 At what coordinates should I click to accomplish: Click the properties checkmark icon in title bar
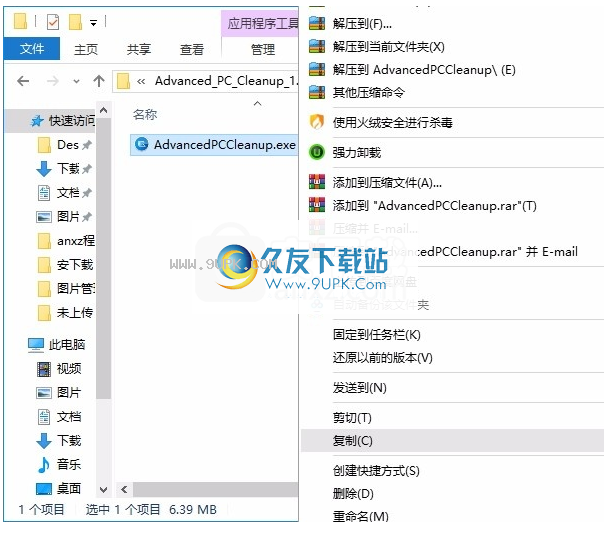click(53, 22)
